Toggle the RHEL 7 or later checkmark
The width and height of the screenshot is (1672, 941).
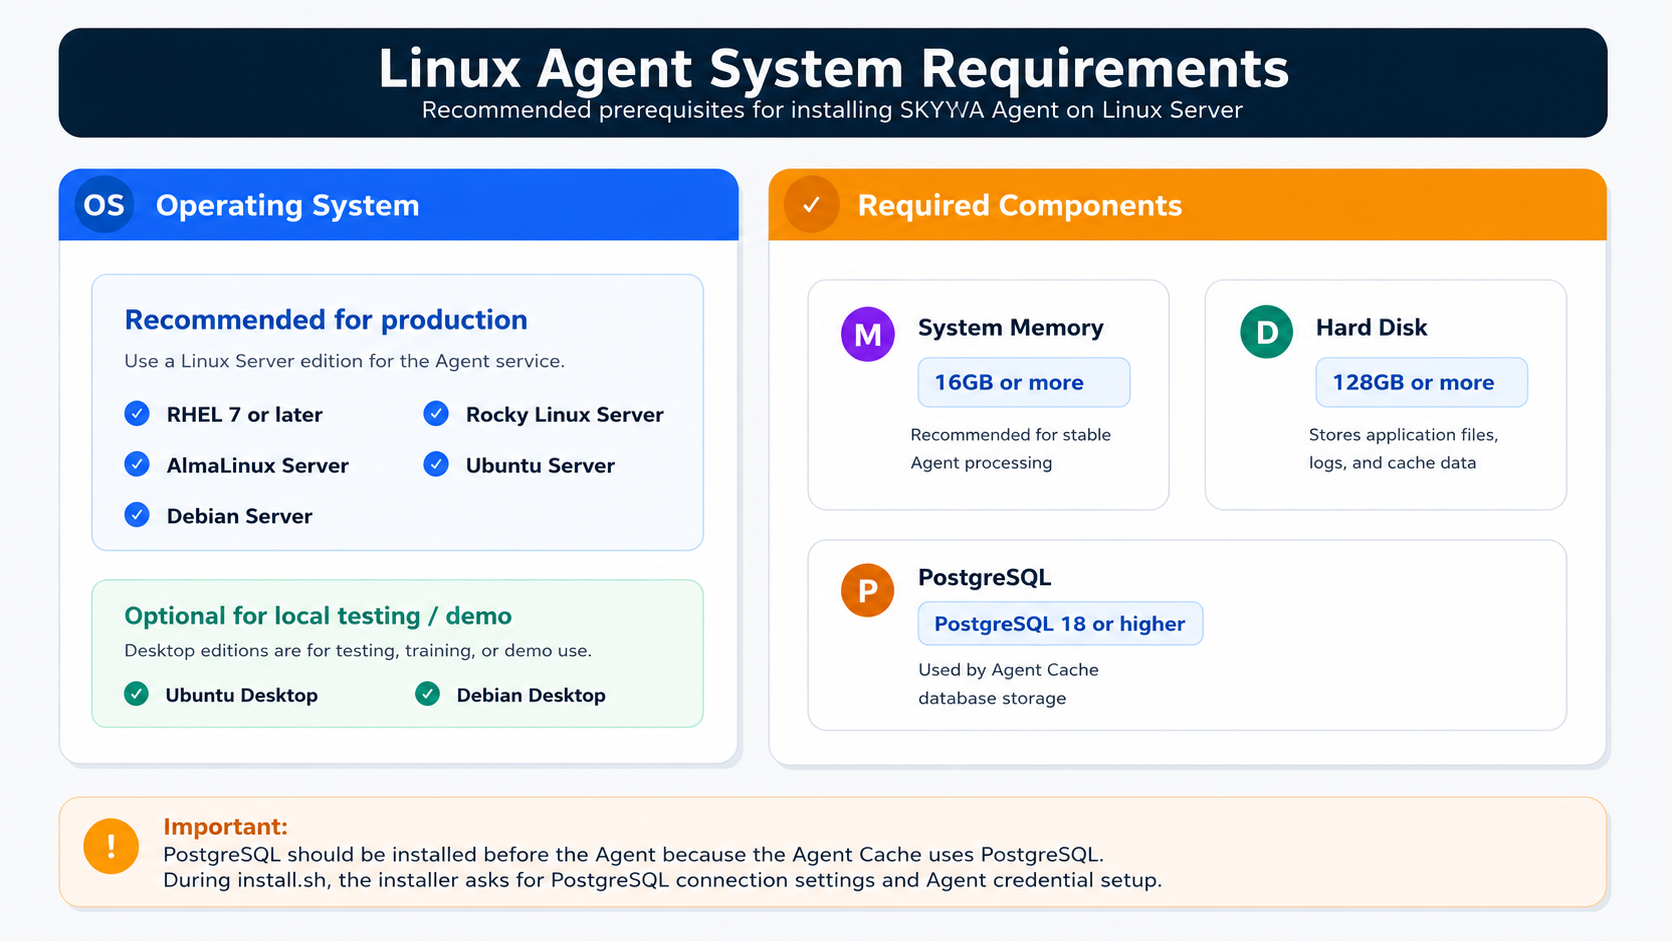pos(137,413)
